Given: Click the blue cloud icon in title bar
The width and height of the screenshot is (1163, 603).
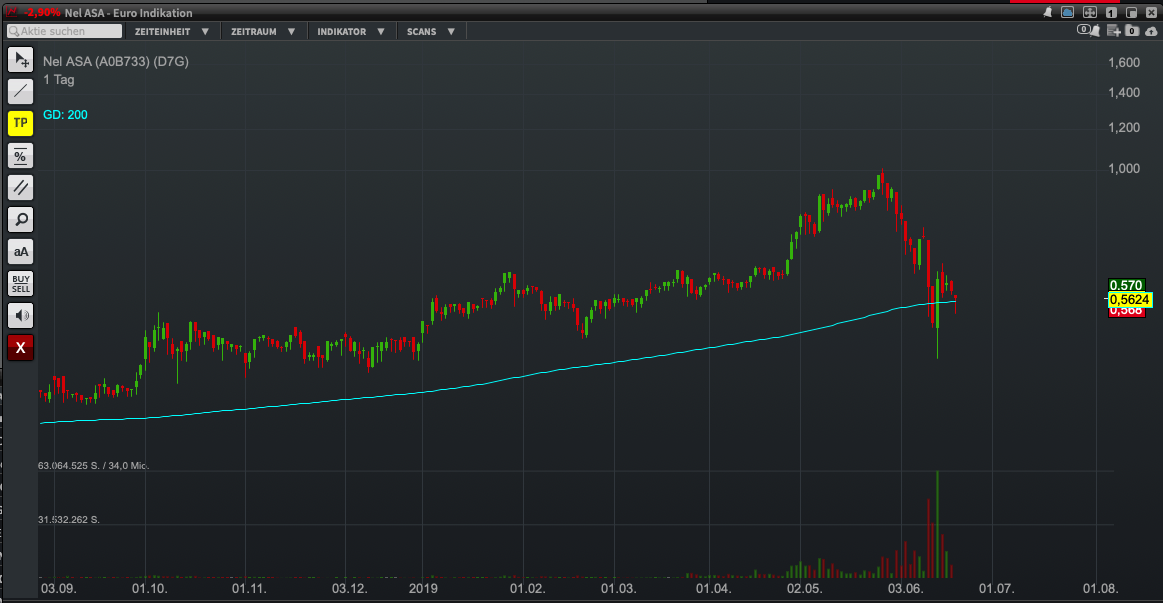Looking at the screenshot, I should pos(1067,12).
